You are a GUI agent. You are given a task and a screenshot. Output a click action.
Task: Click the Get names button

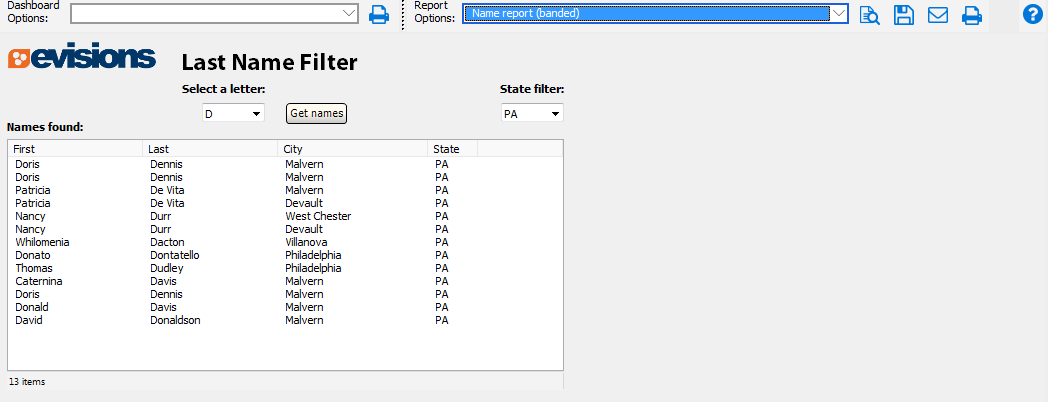[x=316, y=113]
